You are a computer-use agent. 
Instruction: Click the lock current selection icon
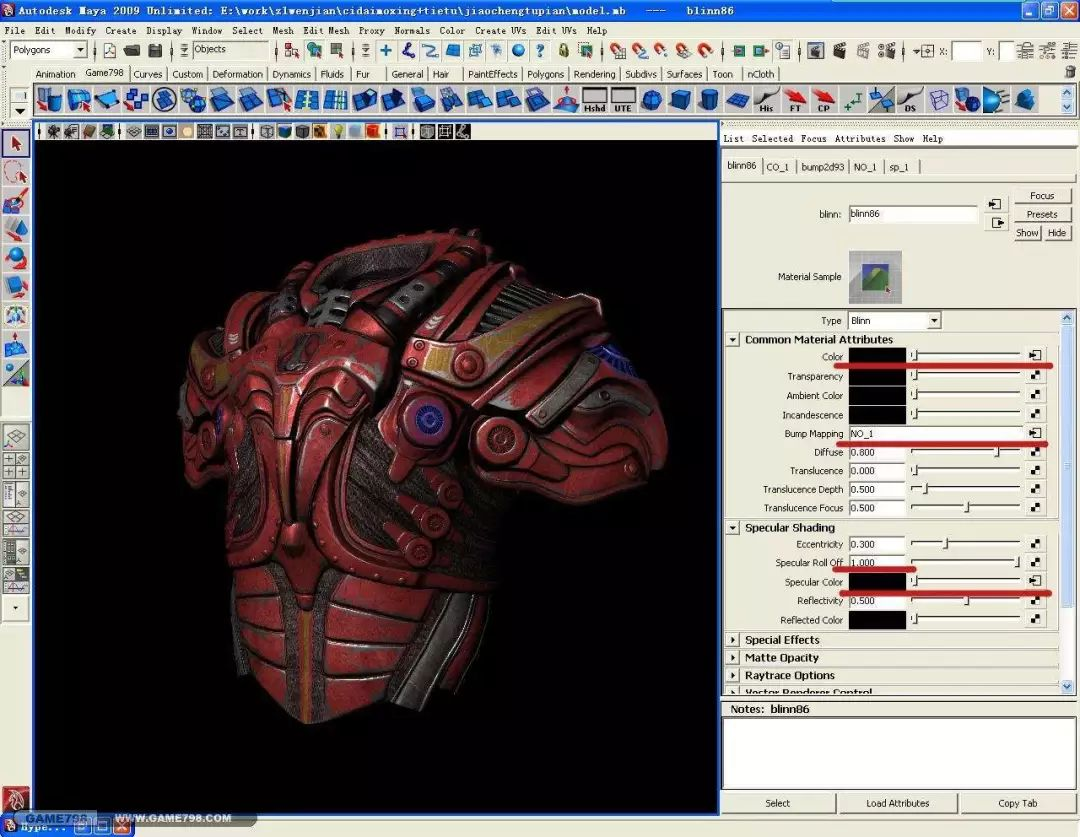click(x=563, y=50)
